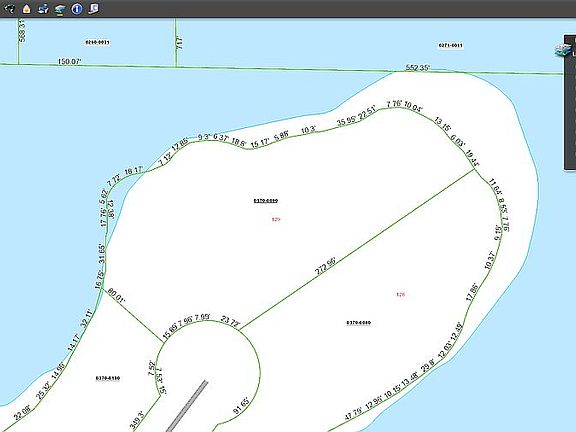Viewport: 576px width, 432px height.
Task: Open the legend document icon
Action: 93,8
